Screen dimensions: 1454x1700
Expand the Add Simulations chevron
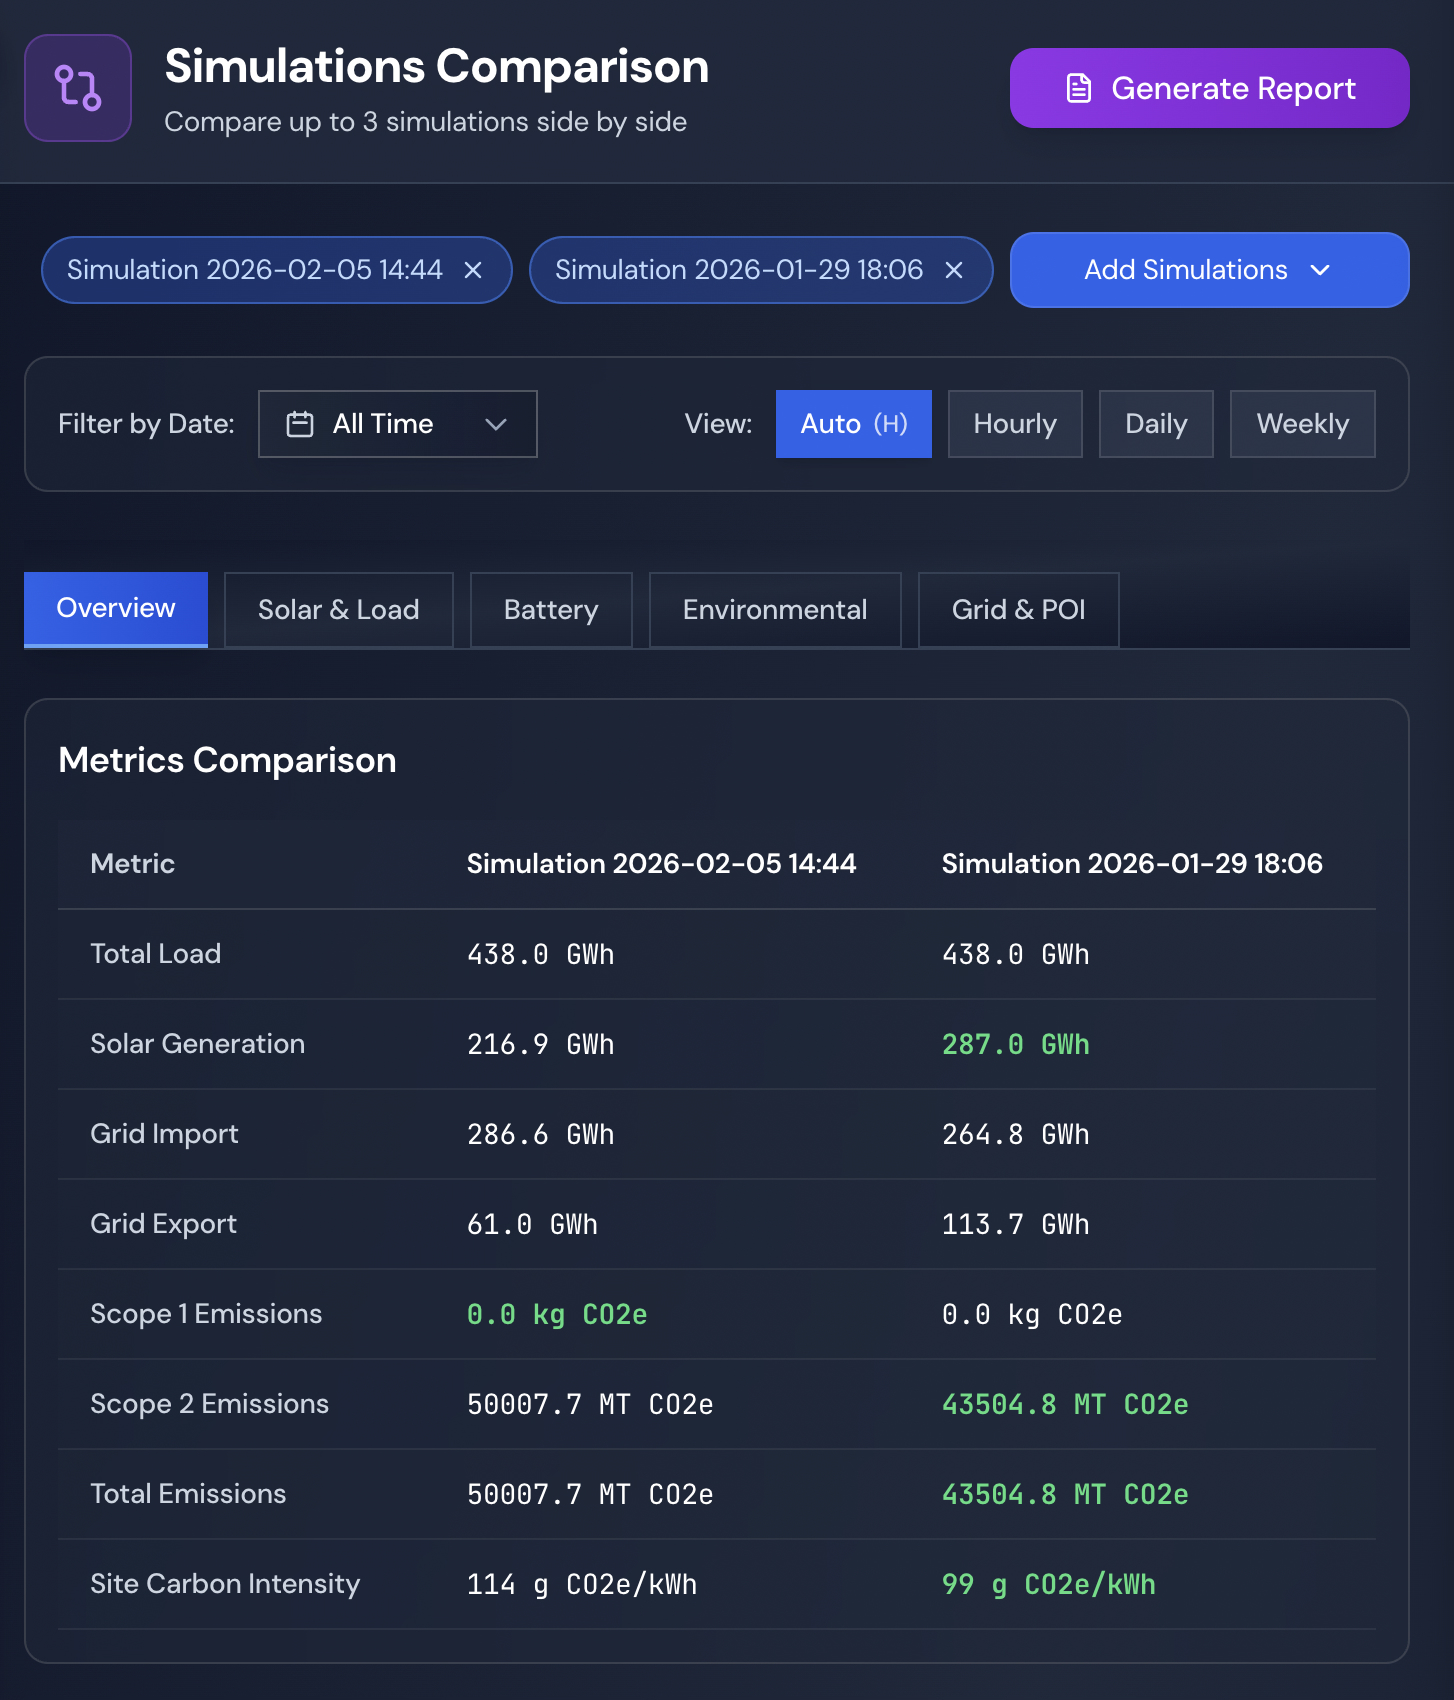tap(1320, 270)
